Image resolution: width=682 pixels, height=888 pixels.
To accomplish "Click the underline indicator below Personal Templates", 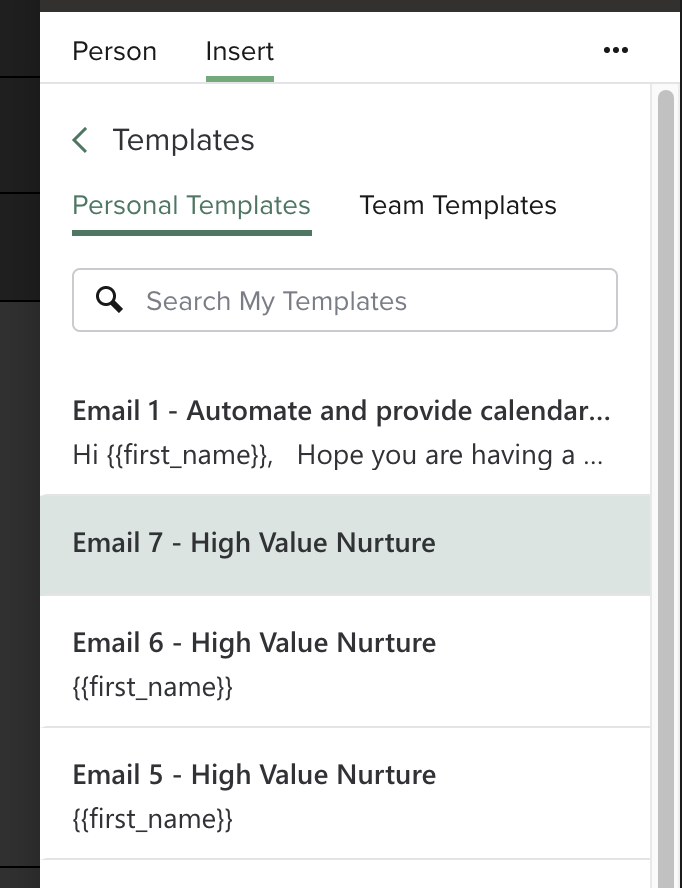I will click(x=191, y=232).
